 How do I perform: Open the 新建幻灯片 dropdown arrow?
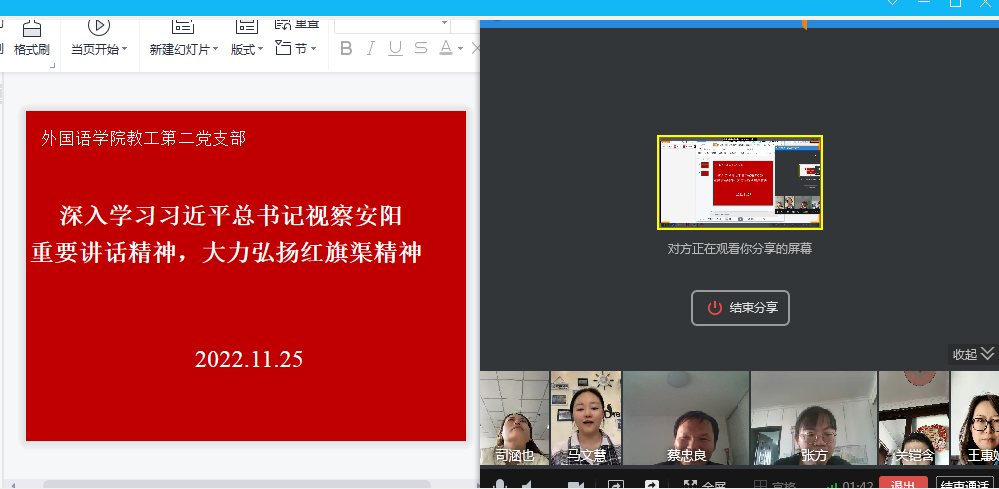click(216, 49)
